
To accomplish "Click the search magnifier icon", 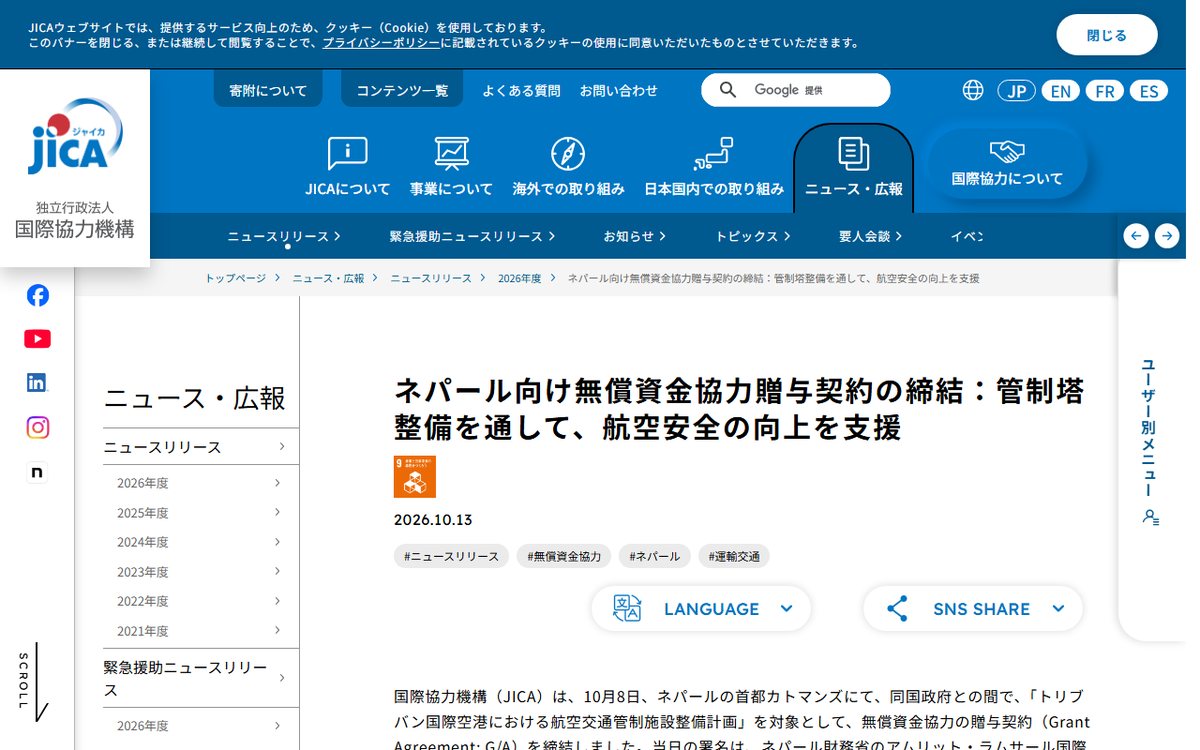I will [x=728, y=90].
